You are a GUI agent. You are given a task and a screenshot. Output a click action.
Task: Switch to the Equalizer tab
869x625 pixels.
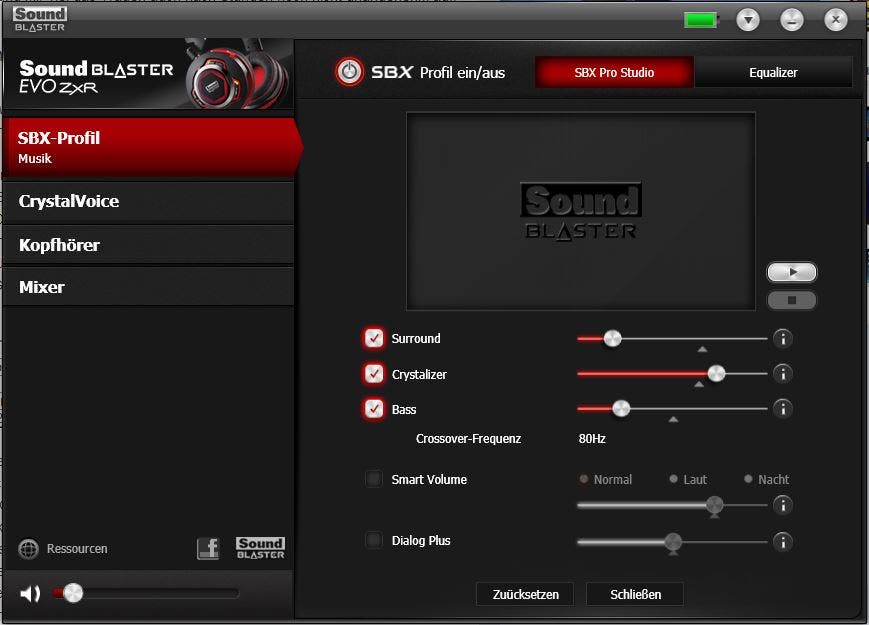[x=773, y=72]
